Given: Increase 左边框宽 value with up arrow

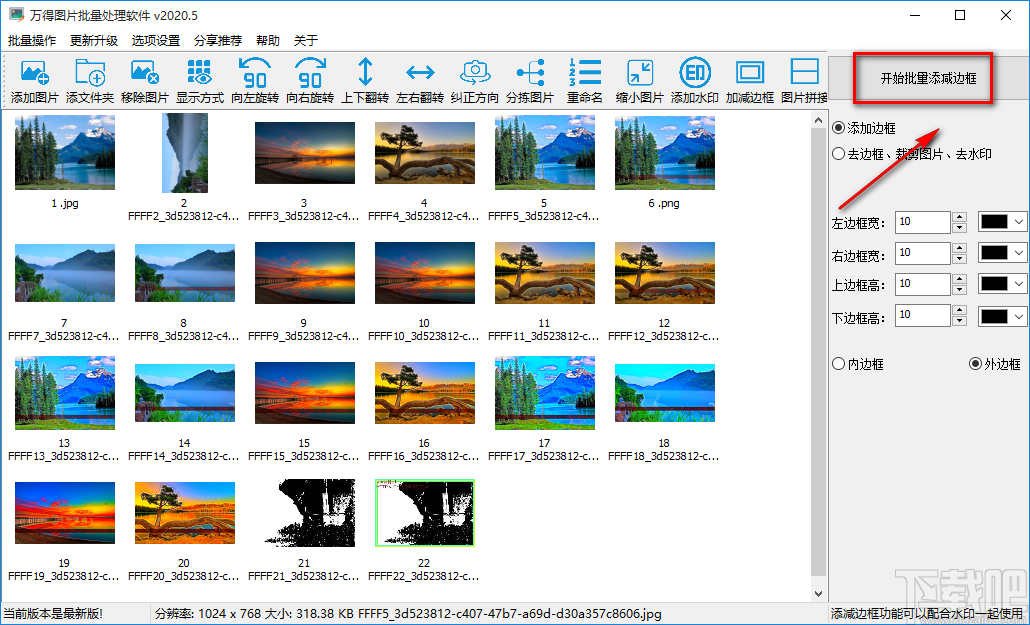Looking at the screenshot, I should (x=959, y=218).
